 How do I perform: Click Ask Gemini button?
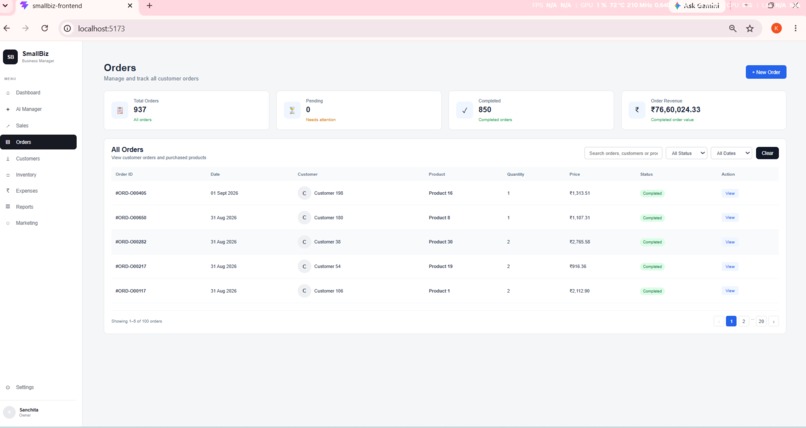697,6
